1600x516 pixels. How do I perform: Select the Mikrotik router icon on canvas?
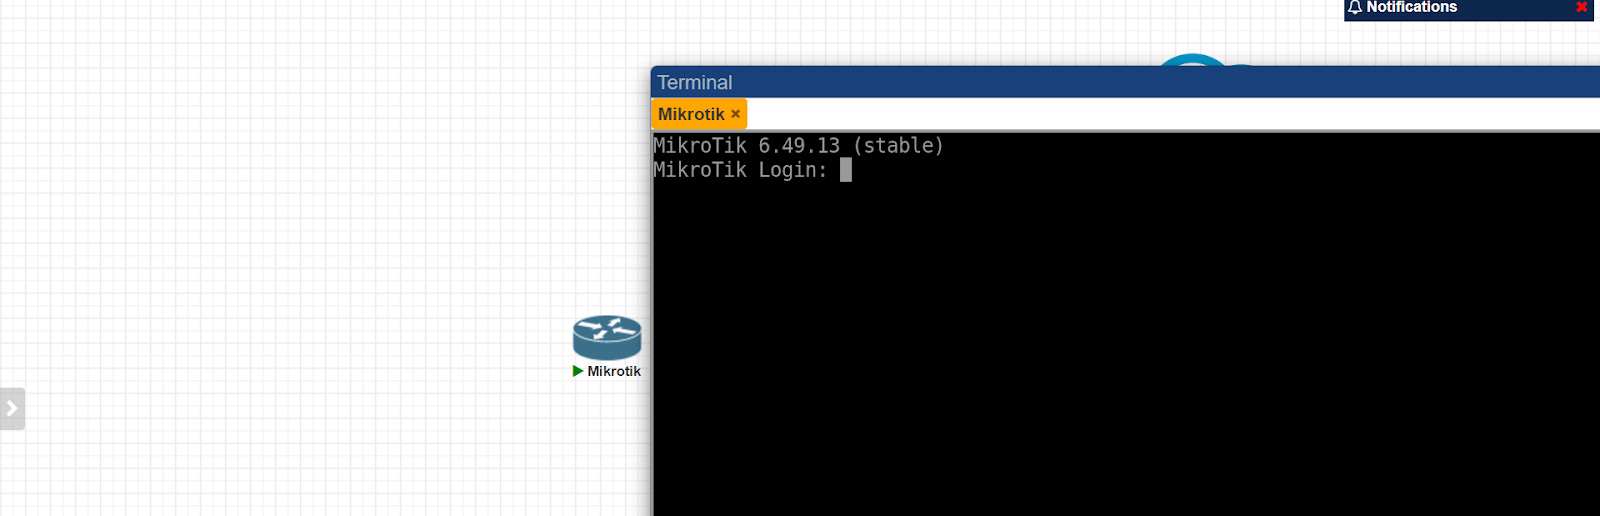(x=607, y=337)
